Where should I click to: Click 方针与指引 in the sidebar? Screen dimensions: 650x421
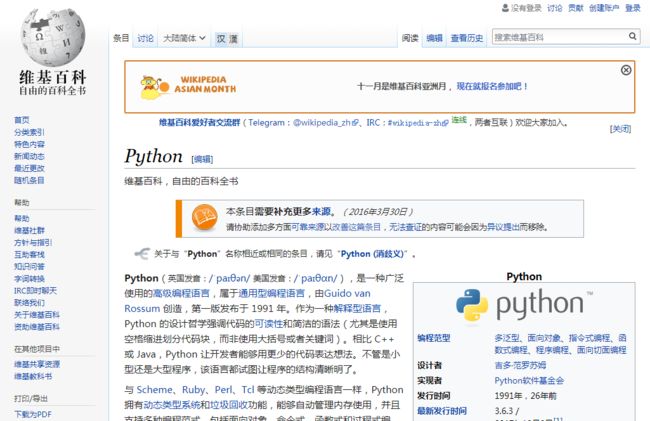pyautogui.click(x=33, y=242)
